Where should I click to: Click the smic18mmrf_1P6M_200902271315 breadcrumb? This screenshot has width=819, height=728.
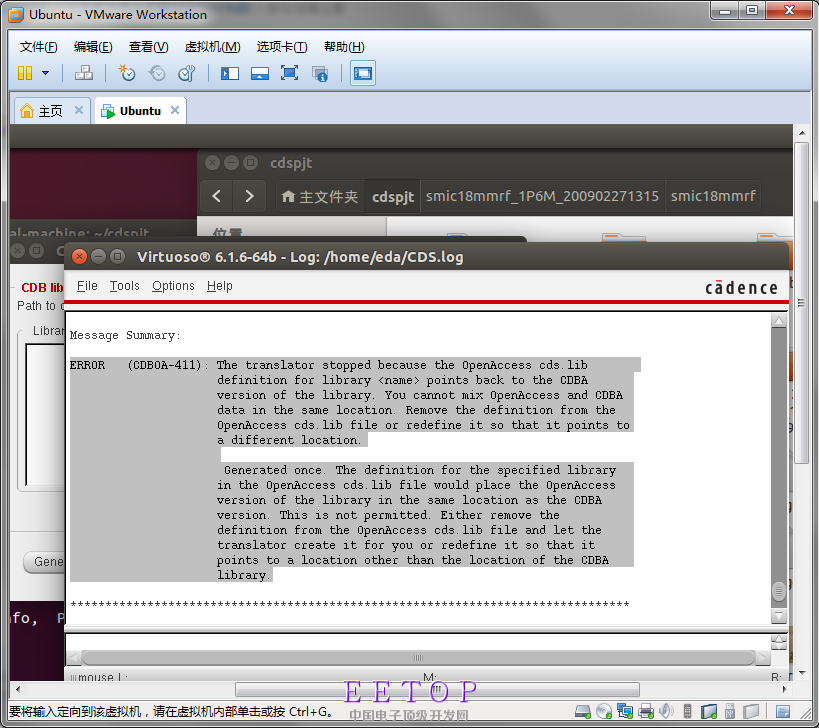(542, 196)
